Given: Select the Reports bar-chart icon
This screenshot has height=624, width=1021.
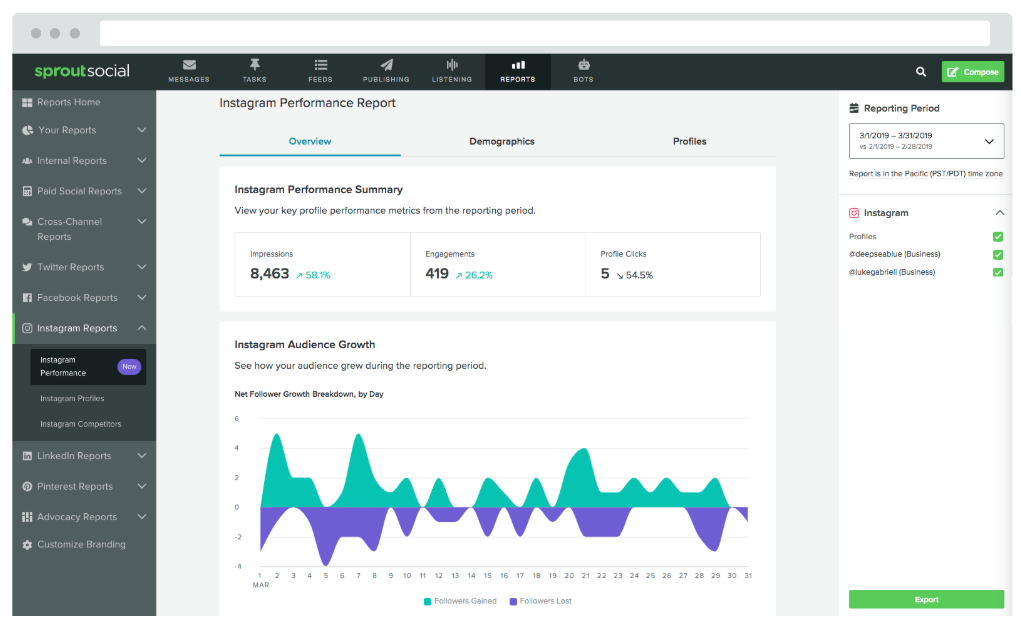Looking at the screenshot, I should 518,64.
